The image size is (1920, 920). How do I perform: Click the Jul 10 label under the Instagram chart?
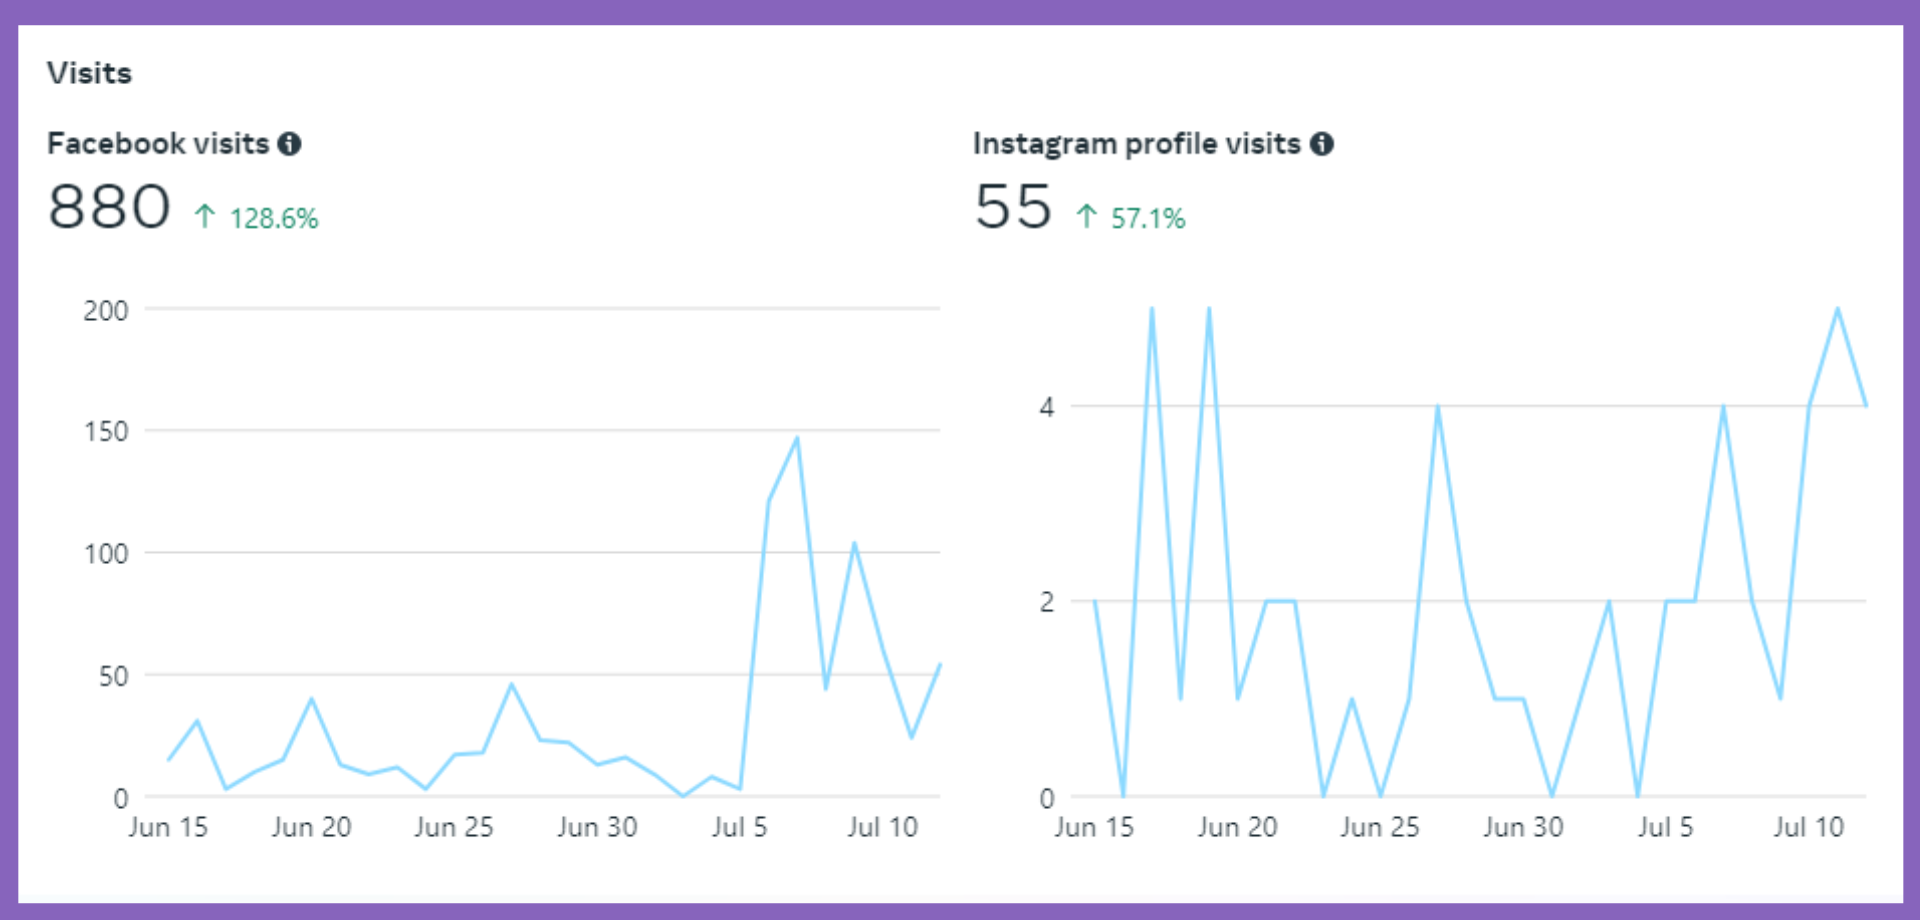[x=1808, y=827]
